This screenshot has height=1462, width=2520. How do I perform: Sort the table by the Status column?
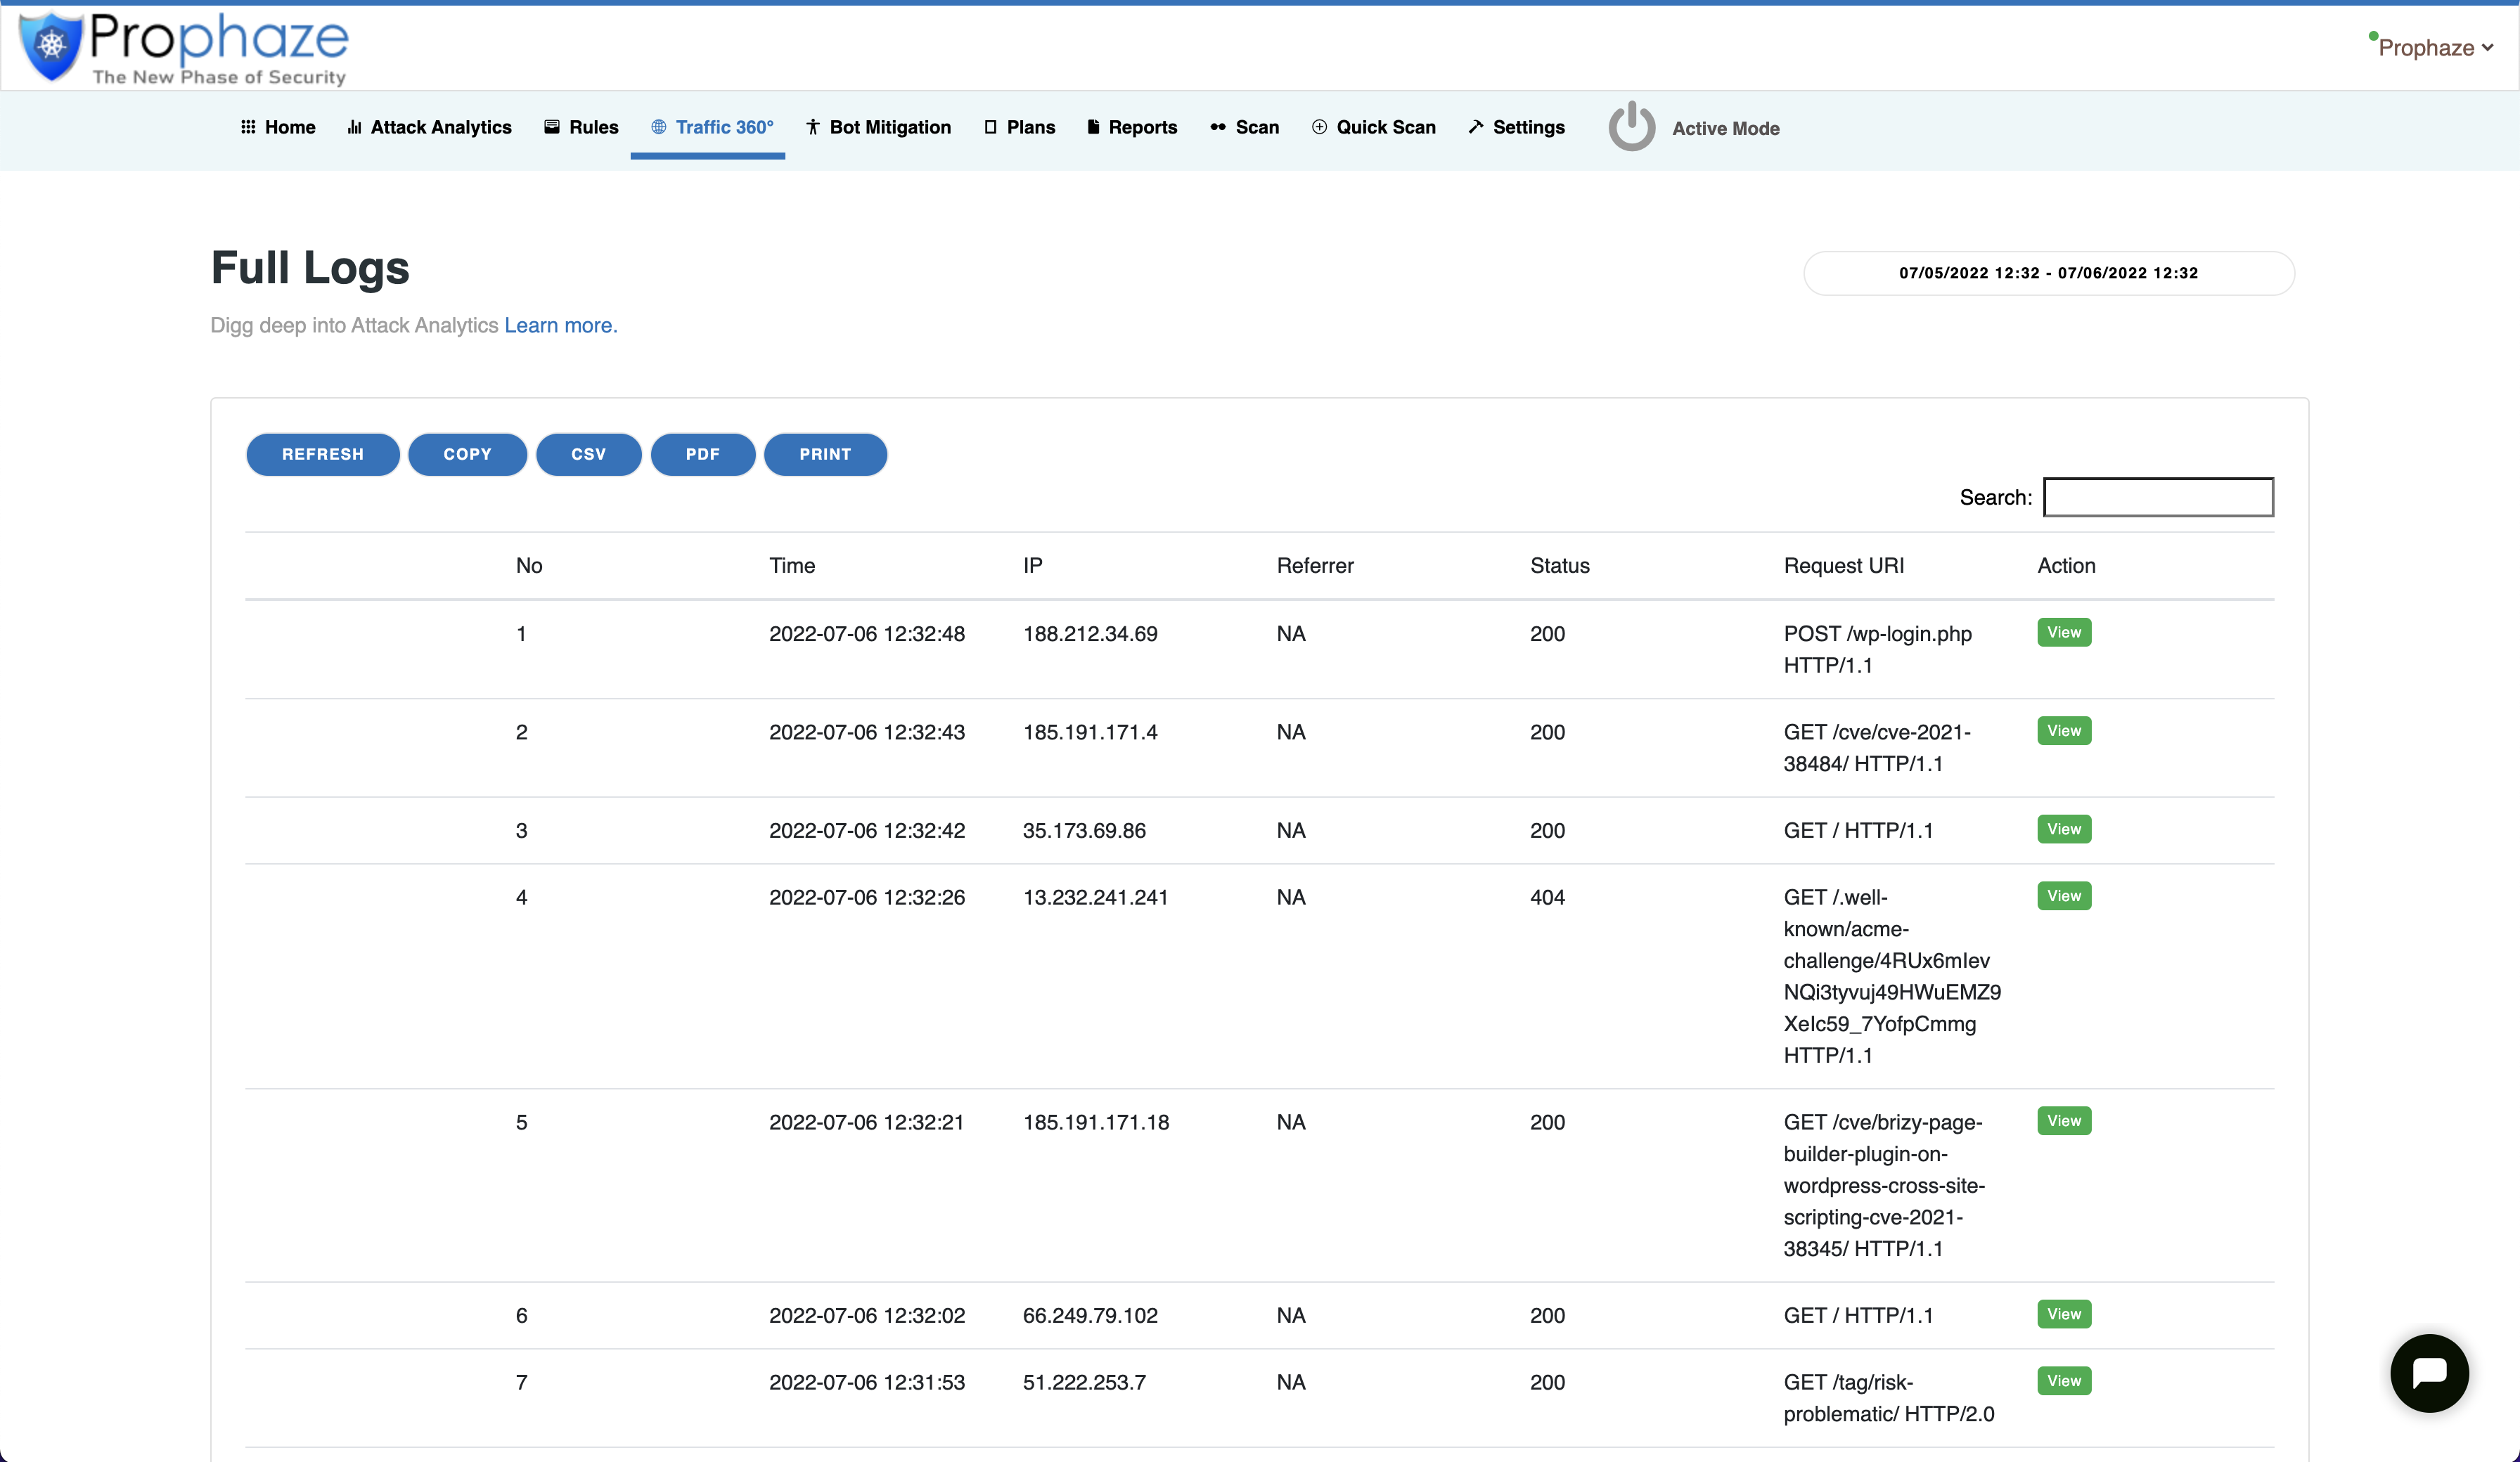tap(1559, 566)
